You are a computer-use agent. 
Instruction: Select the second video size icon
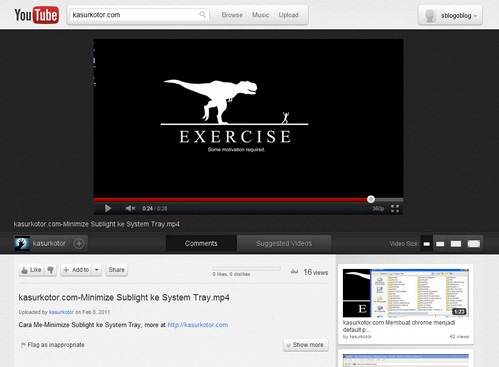440,244
